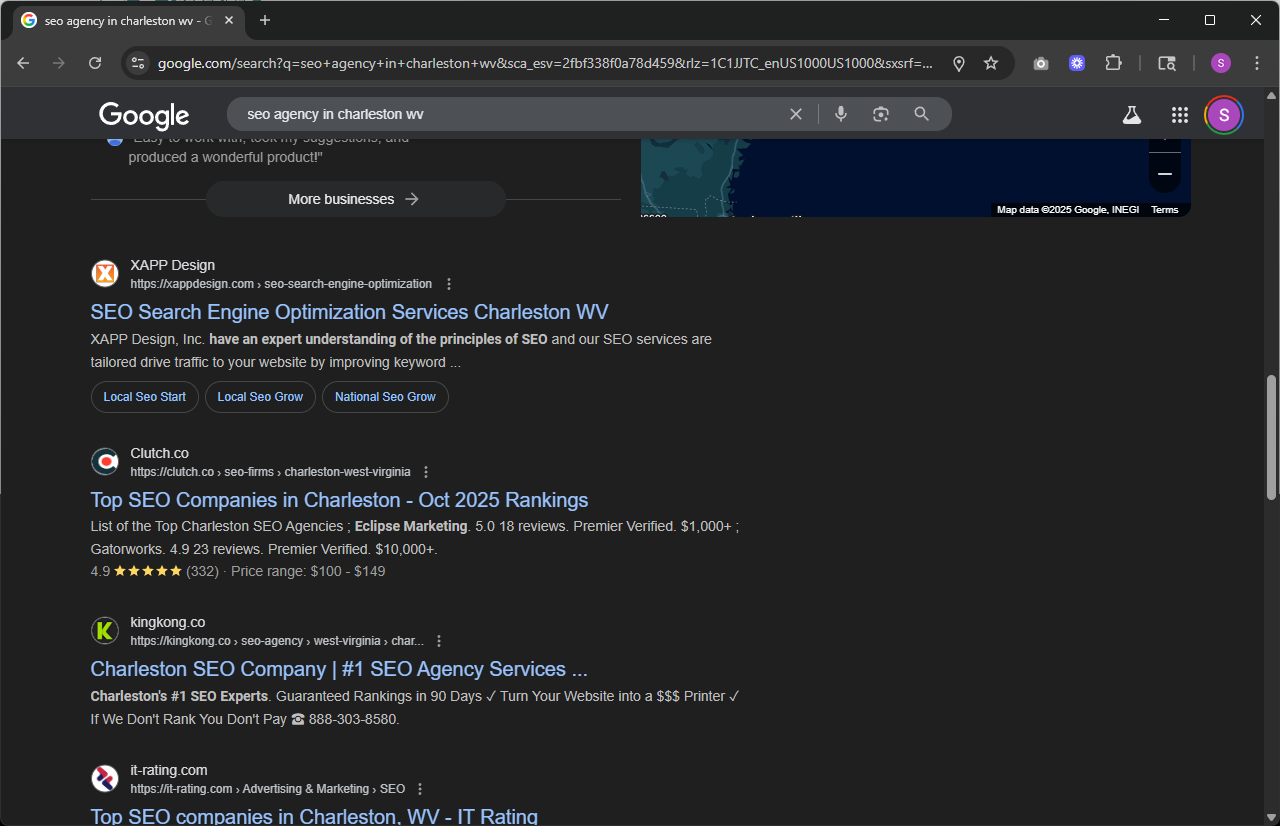This screenshot has width=1280, height=826.
Task: Select the Local Seo Start chip
Action: point(145,397)
